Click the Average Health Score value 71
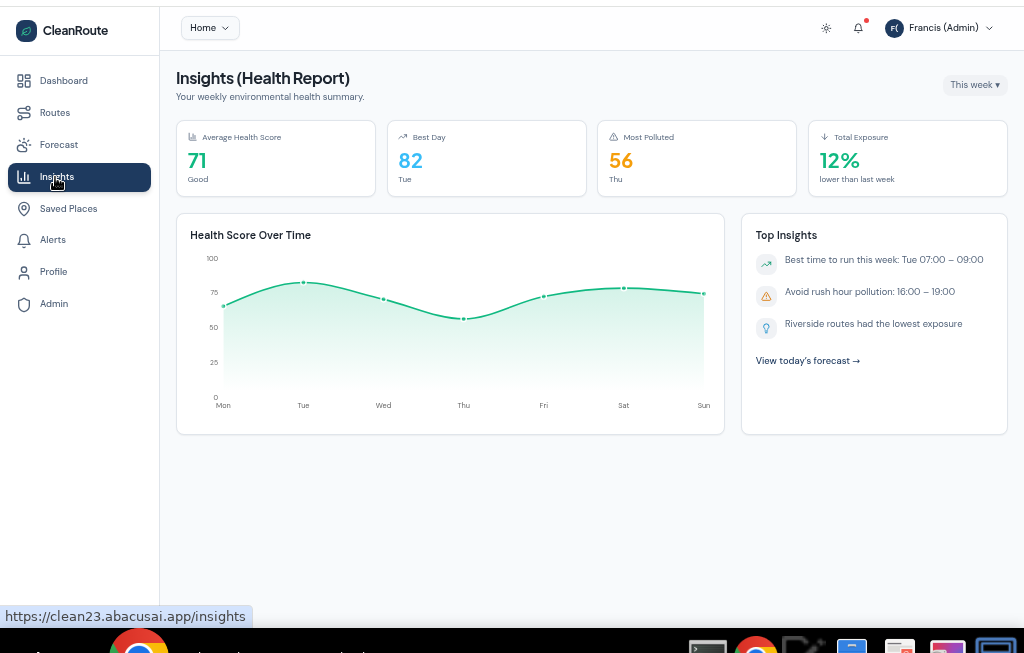Image resolution: width=1024 pixels, height=653 pixels. tap(197, 161)
